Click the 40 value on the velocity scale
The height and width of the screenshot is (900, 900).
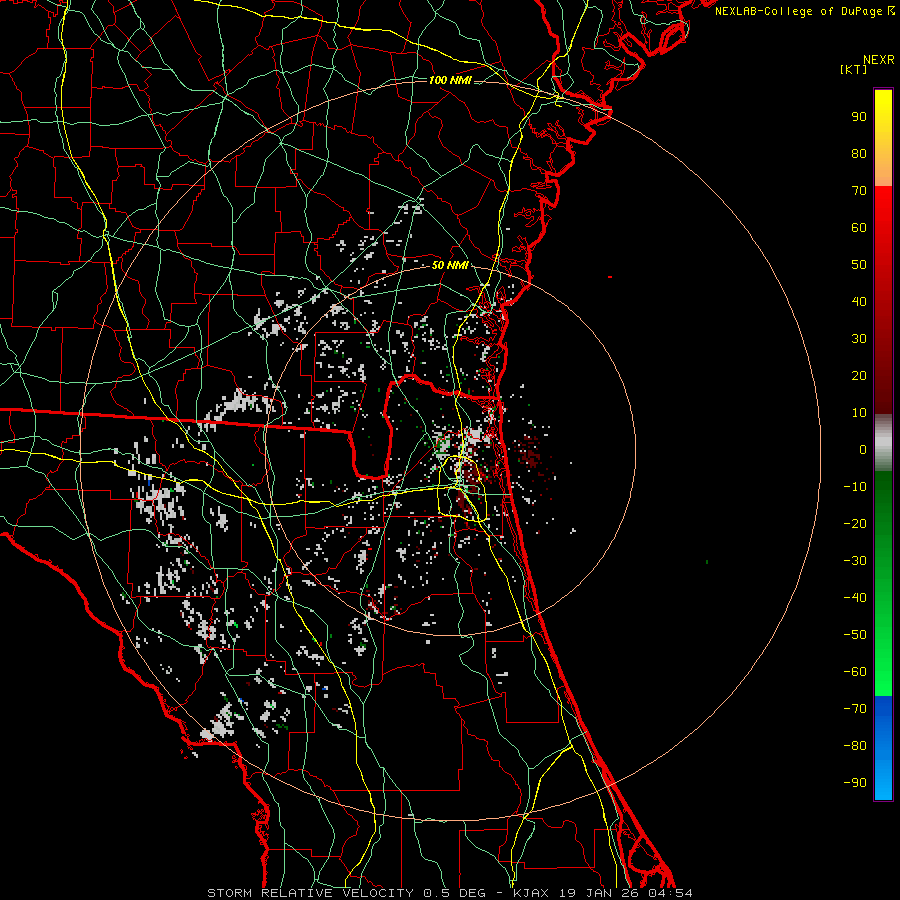859,302
